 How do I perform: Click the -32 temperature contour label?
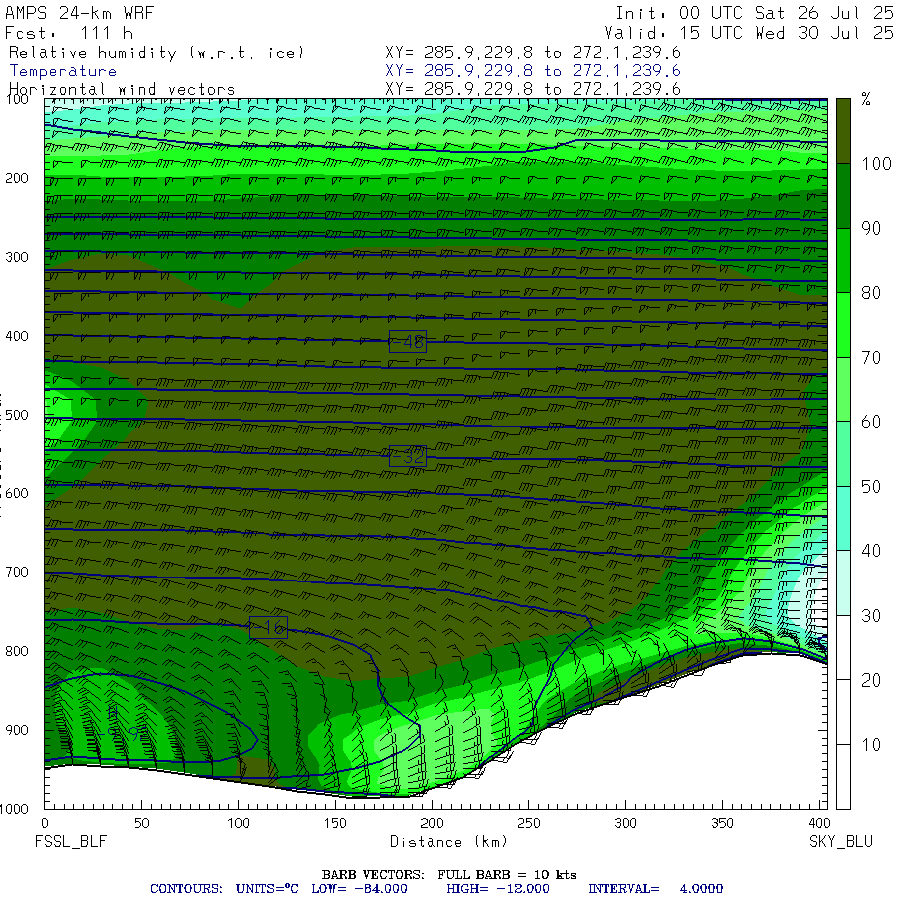[x=408, y=456]
